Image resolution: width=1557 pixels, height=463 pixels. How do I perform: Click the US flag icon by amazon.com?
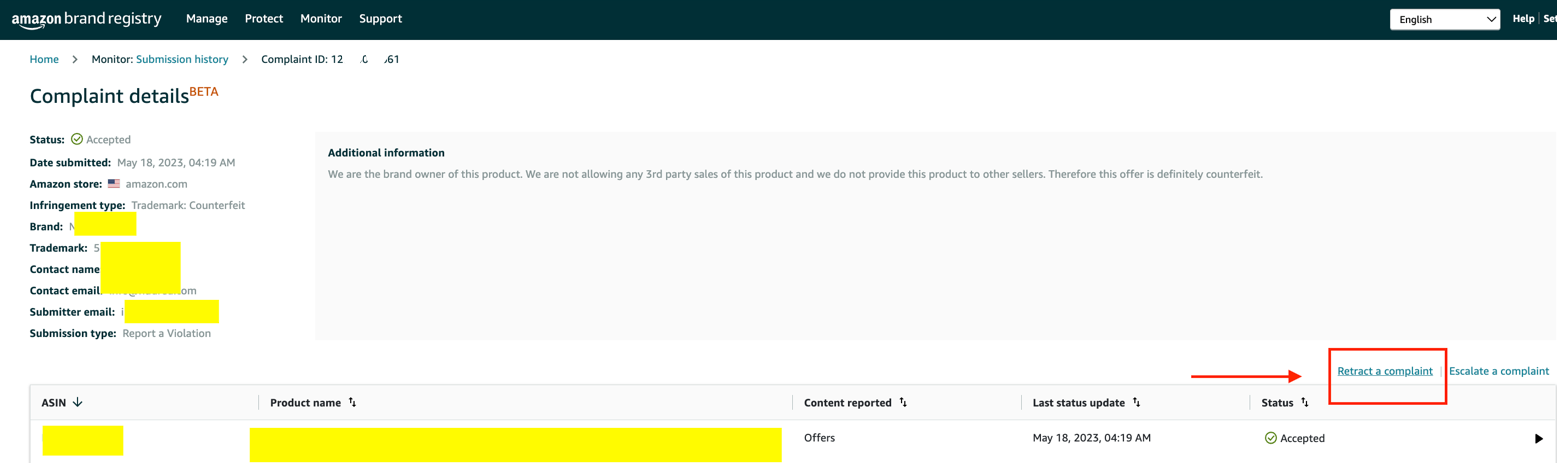point(114,184)
